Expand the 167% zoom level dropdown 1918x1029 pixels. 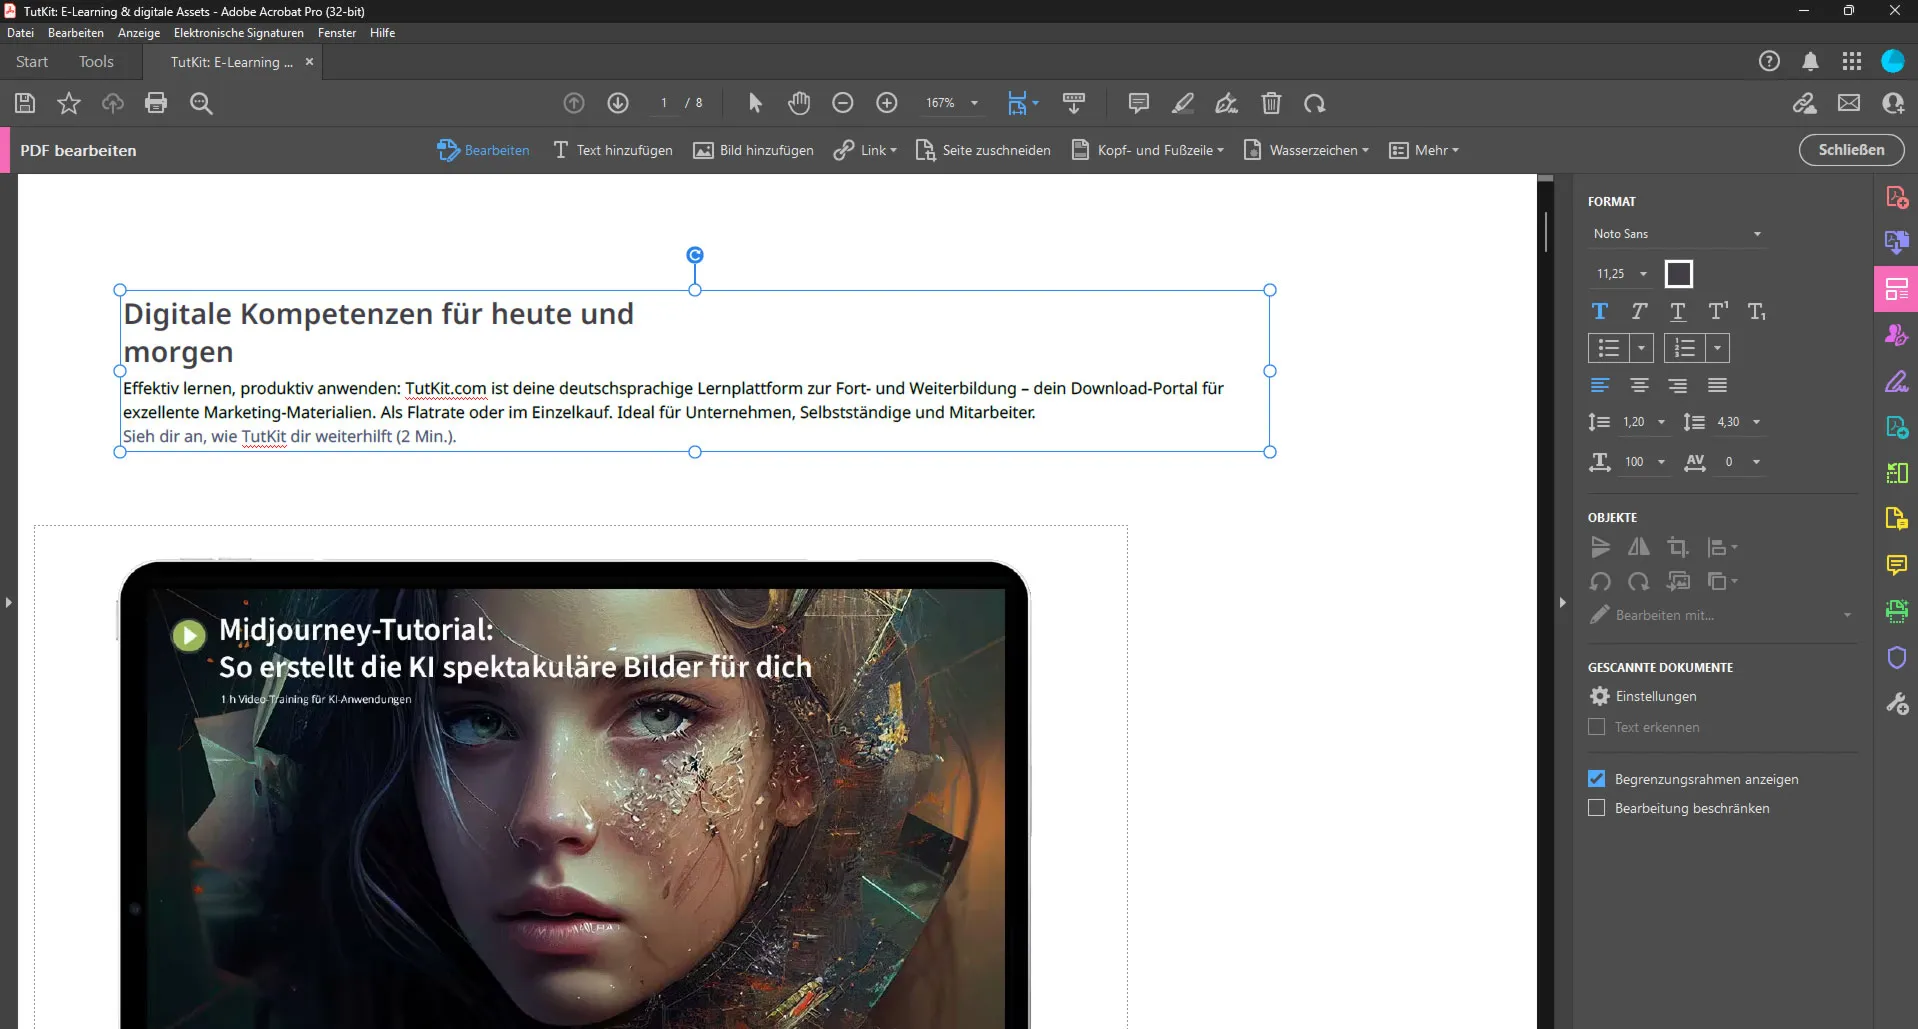point(974,103)
